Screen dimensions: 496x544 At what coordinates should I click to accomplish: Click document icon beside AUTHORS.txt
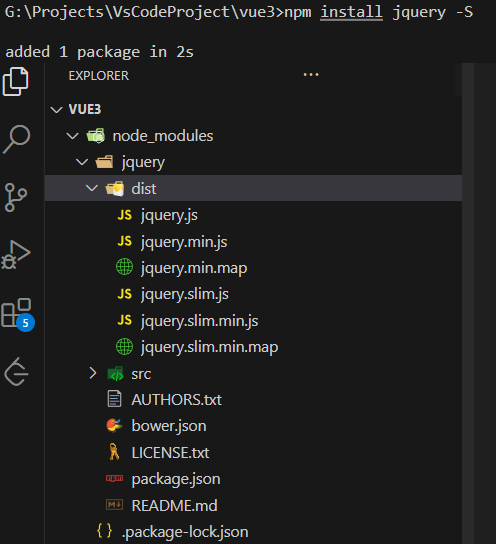point(114,399)
